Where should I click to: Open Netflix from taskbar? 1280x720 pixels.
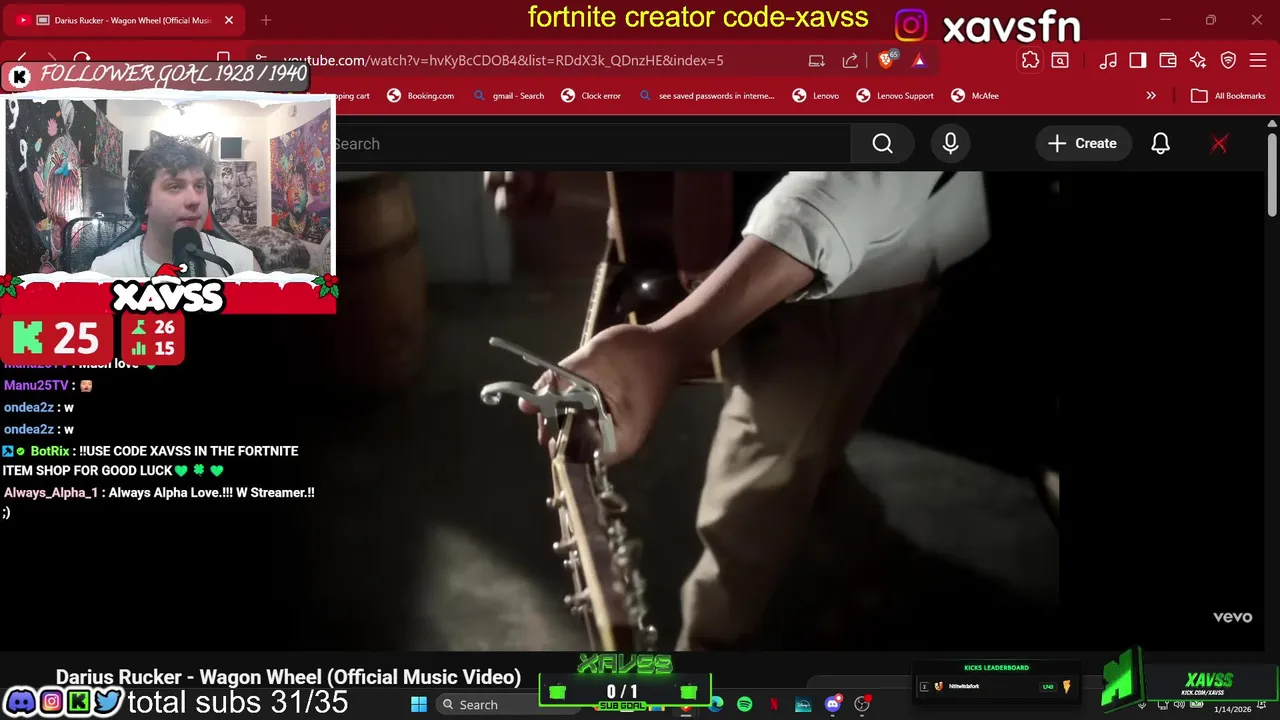tap(774, 704)
